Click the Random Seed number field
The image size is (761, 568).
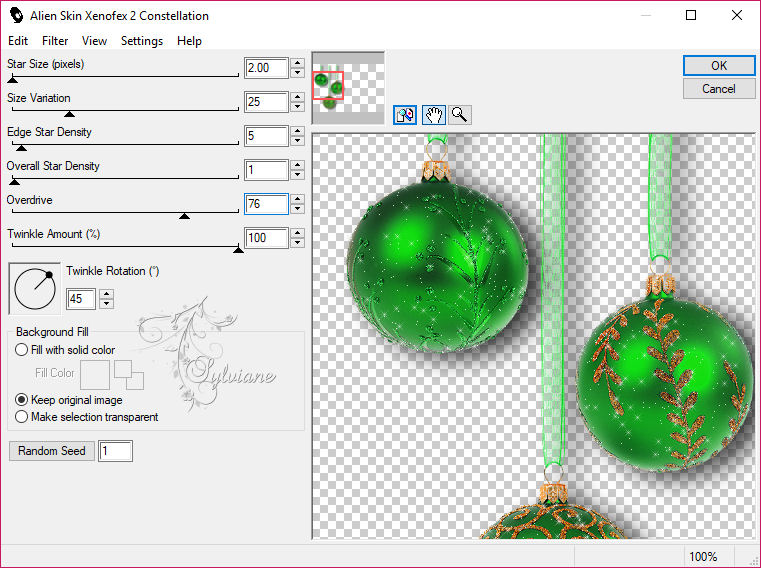[116, 451]
